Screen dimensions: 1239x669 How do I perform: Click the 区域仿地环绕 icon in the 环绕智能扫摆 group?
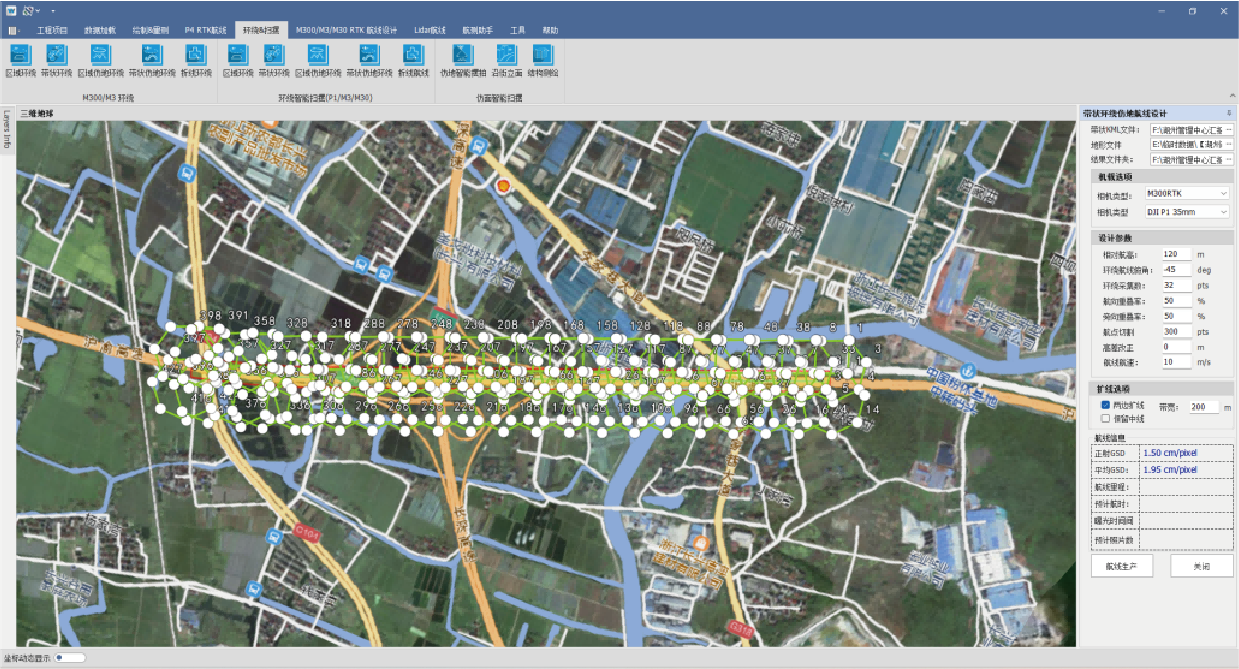tap(318, 58)
